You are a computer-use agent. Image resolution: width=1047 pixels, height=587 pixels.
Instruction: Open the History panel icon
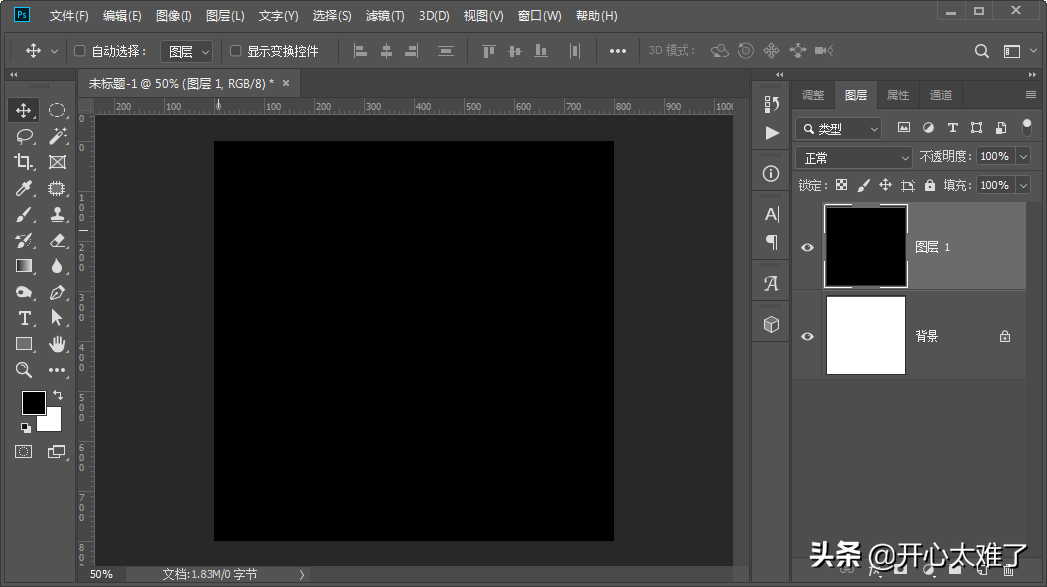(x=771, y=104)
